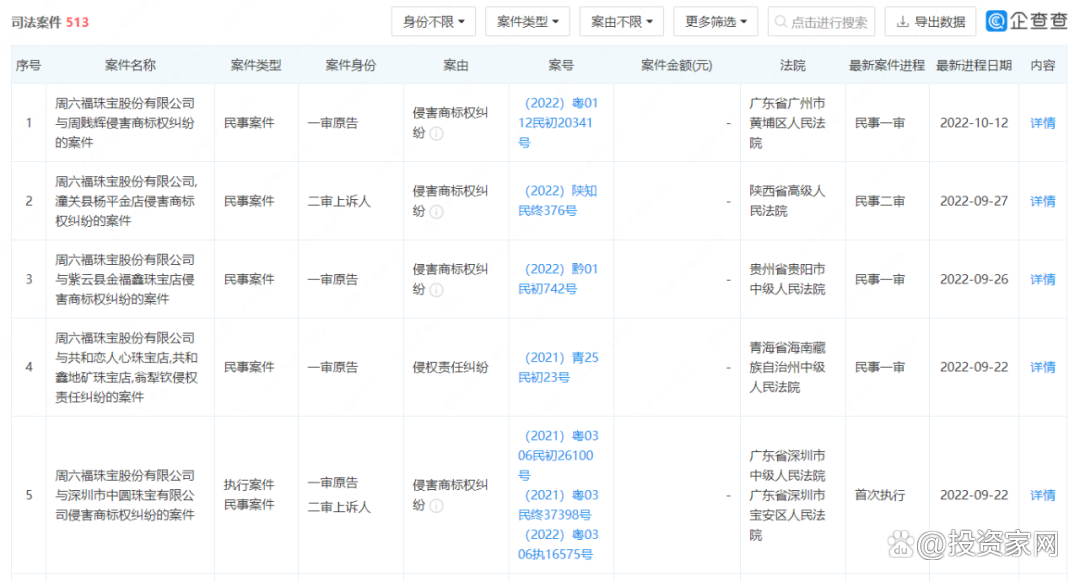Click the 法院 column header

point(792,65)
